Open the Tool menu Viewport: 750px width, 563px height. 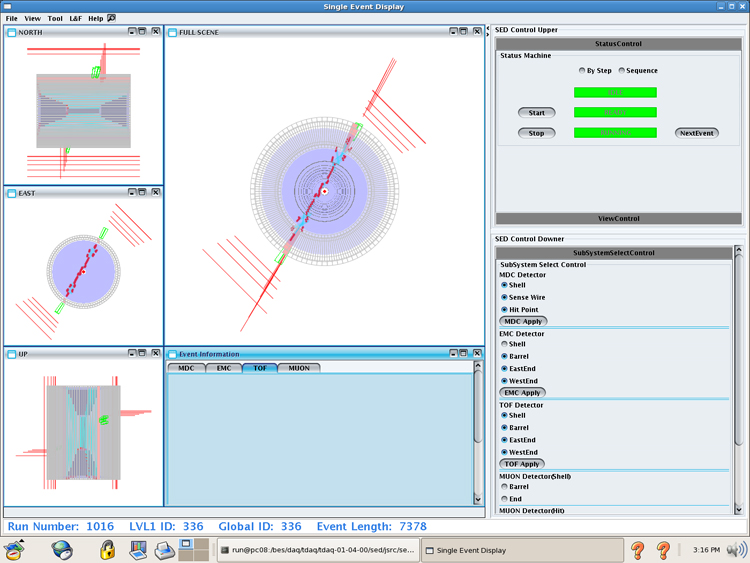point(55,18)
